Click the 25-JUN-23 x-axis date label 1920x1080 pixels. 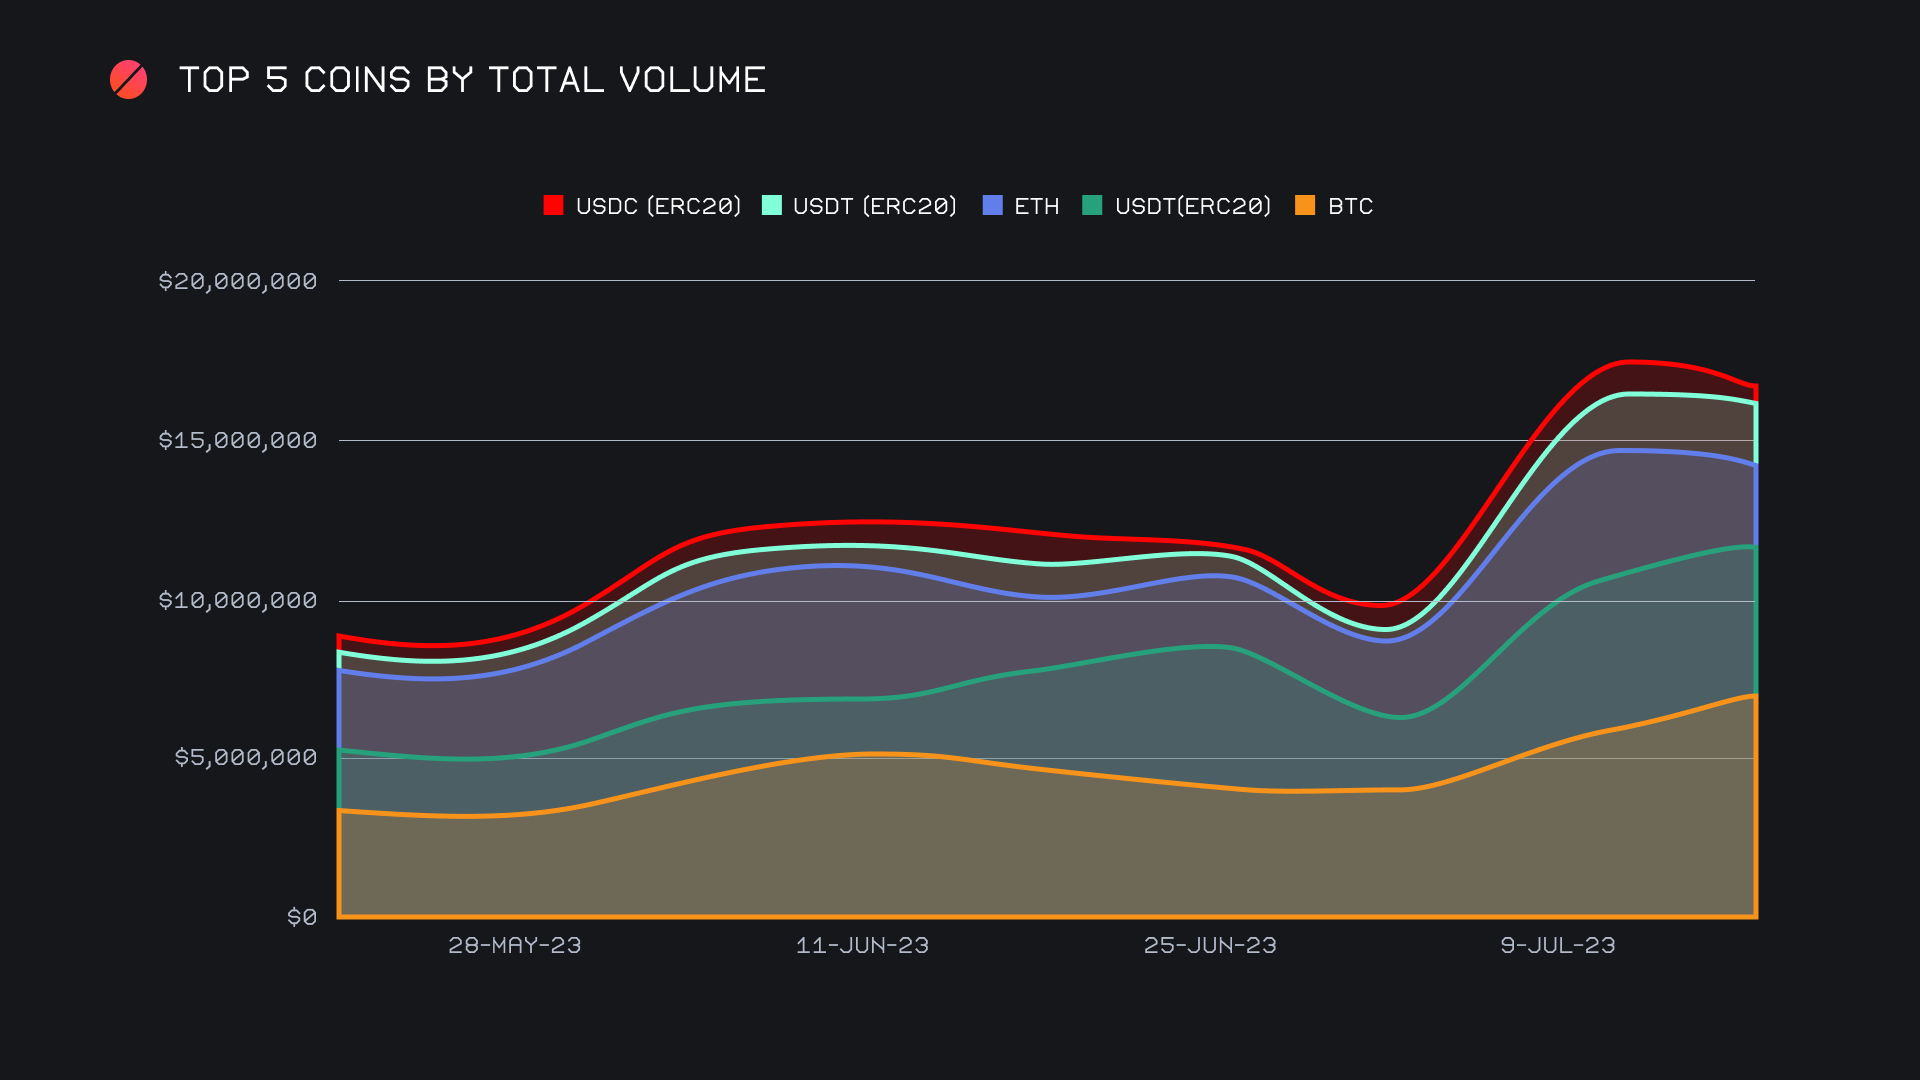[x=1210, y=945]
